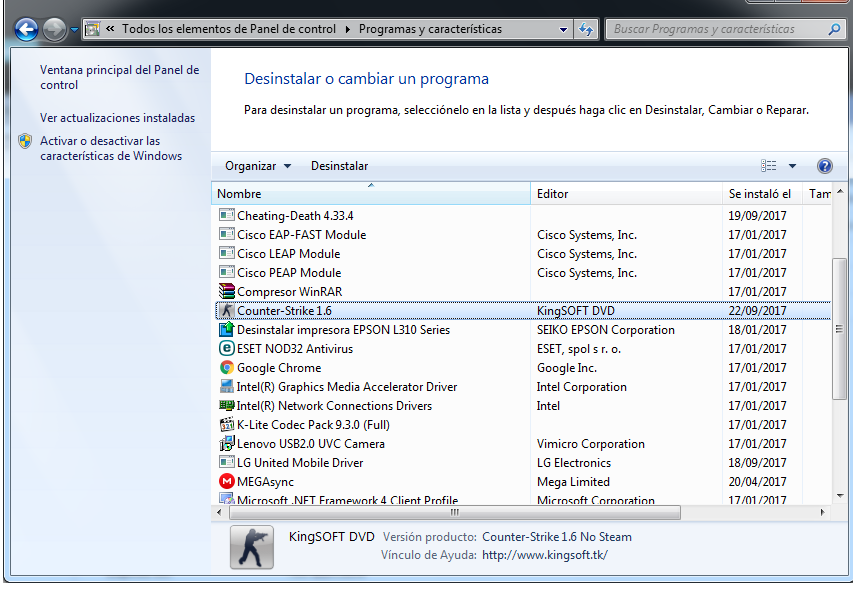Click the Compresor WinRAR books icon
The width and height of the screenshot is (853, 600).
[226, 291]
